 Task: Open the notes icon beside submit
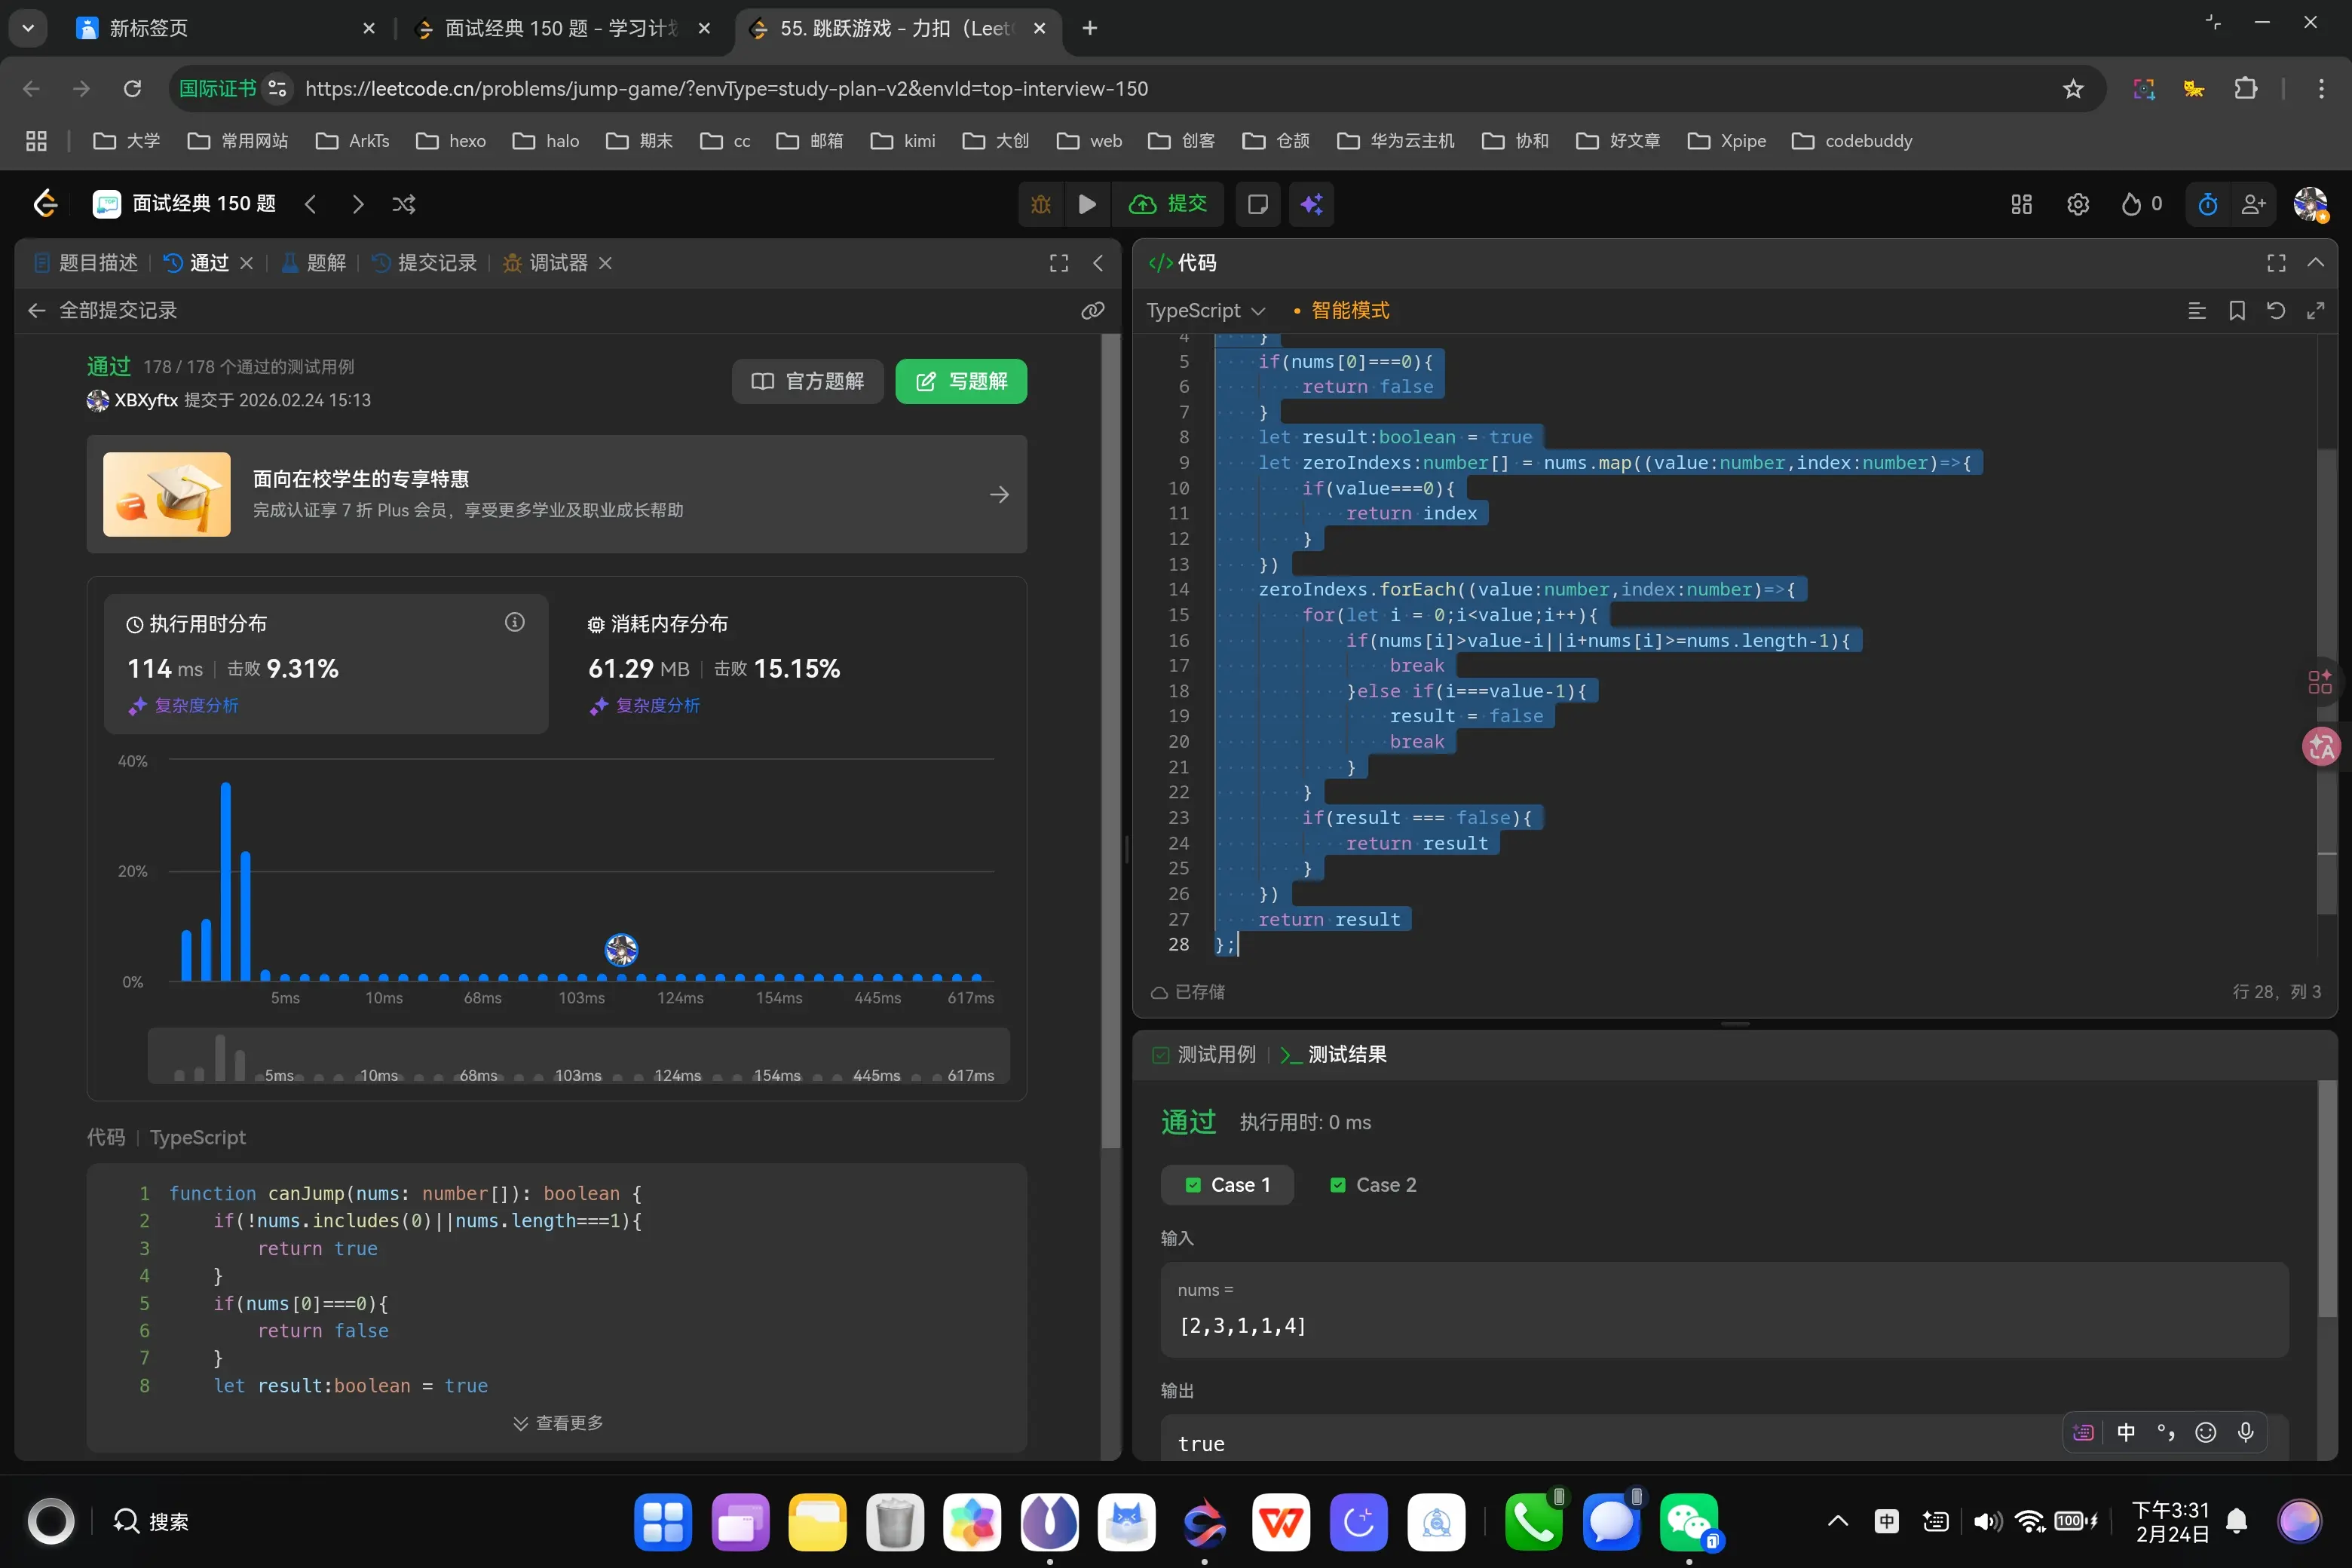coord(1258,204)
